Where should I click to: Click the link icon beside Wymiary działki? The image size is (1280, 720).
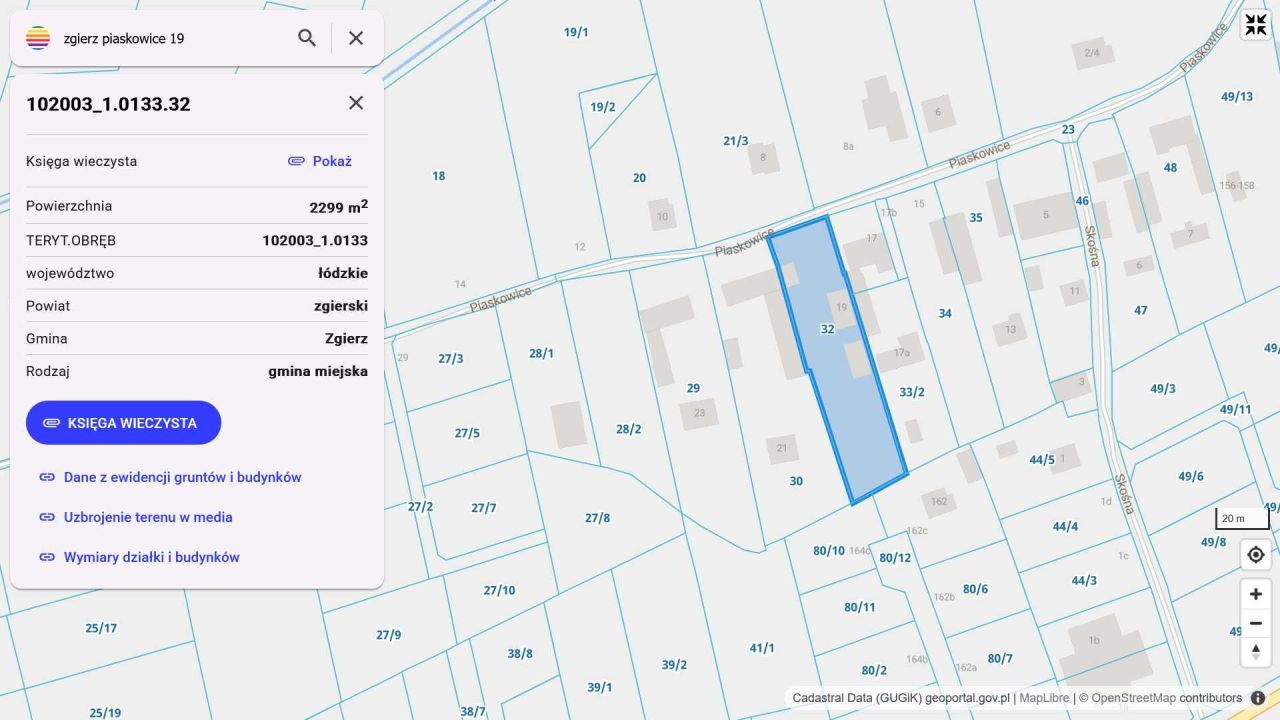click(47, 557)
